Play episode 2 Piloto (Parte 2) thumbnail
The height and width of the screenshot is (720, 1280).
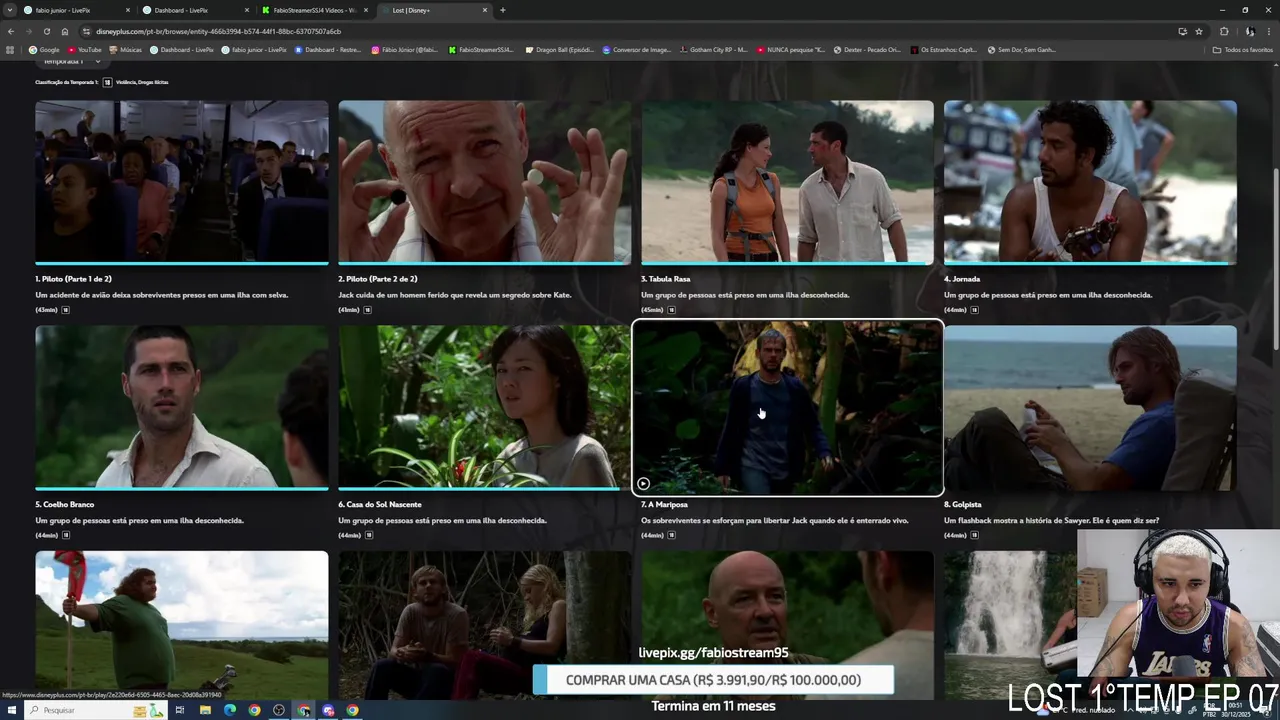(484, 182)
